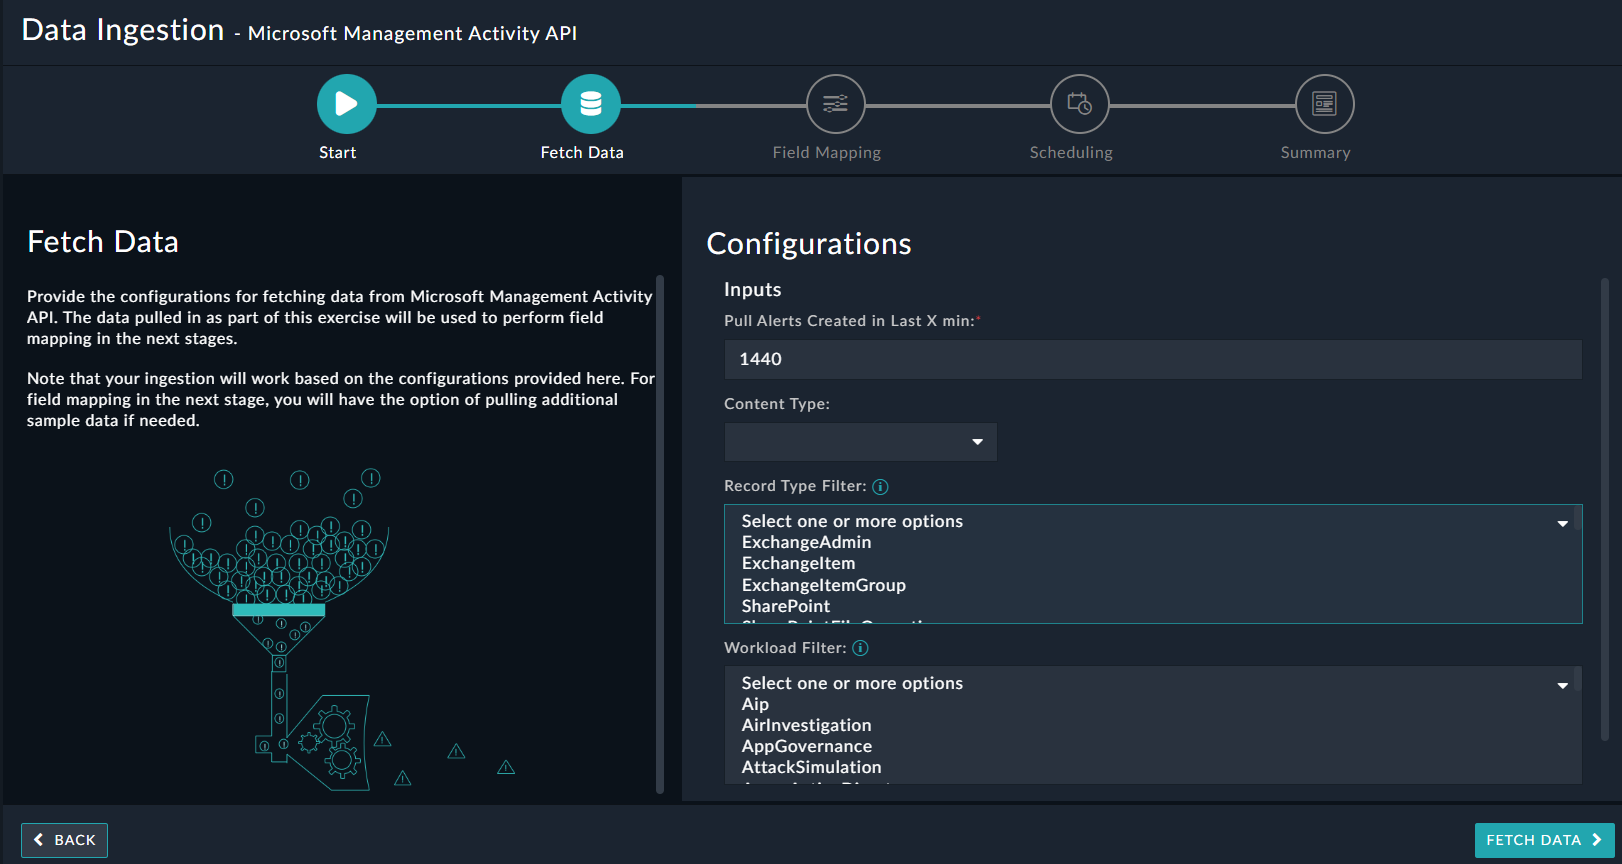Select SharePoint record type option
The image size is (1622, 864).
coord(785,606)
